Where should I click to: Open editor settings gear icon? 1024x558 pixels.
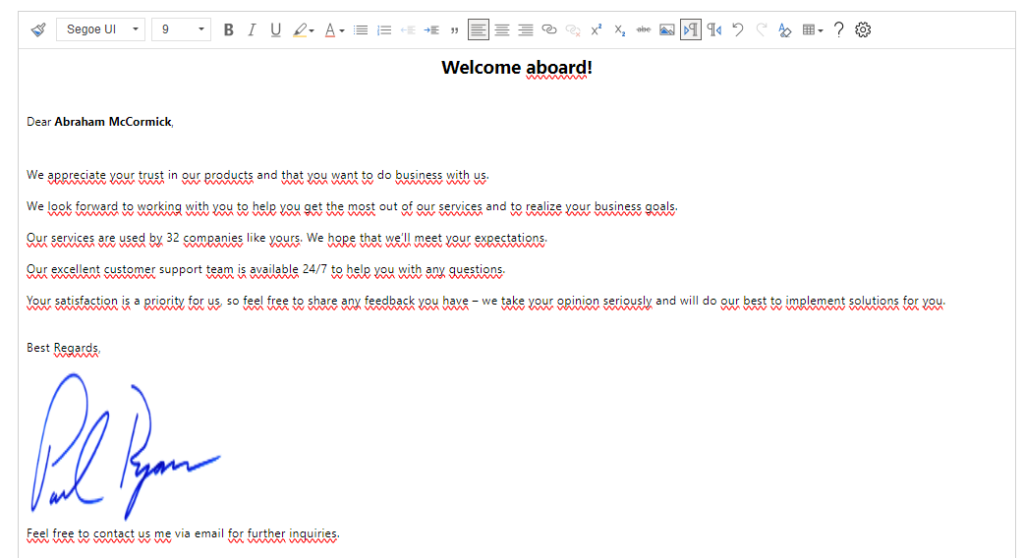pos(863,29)
